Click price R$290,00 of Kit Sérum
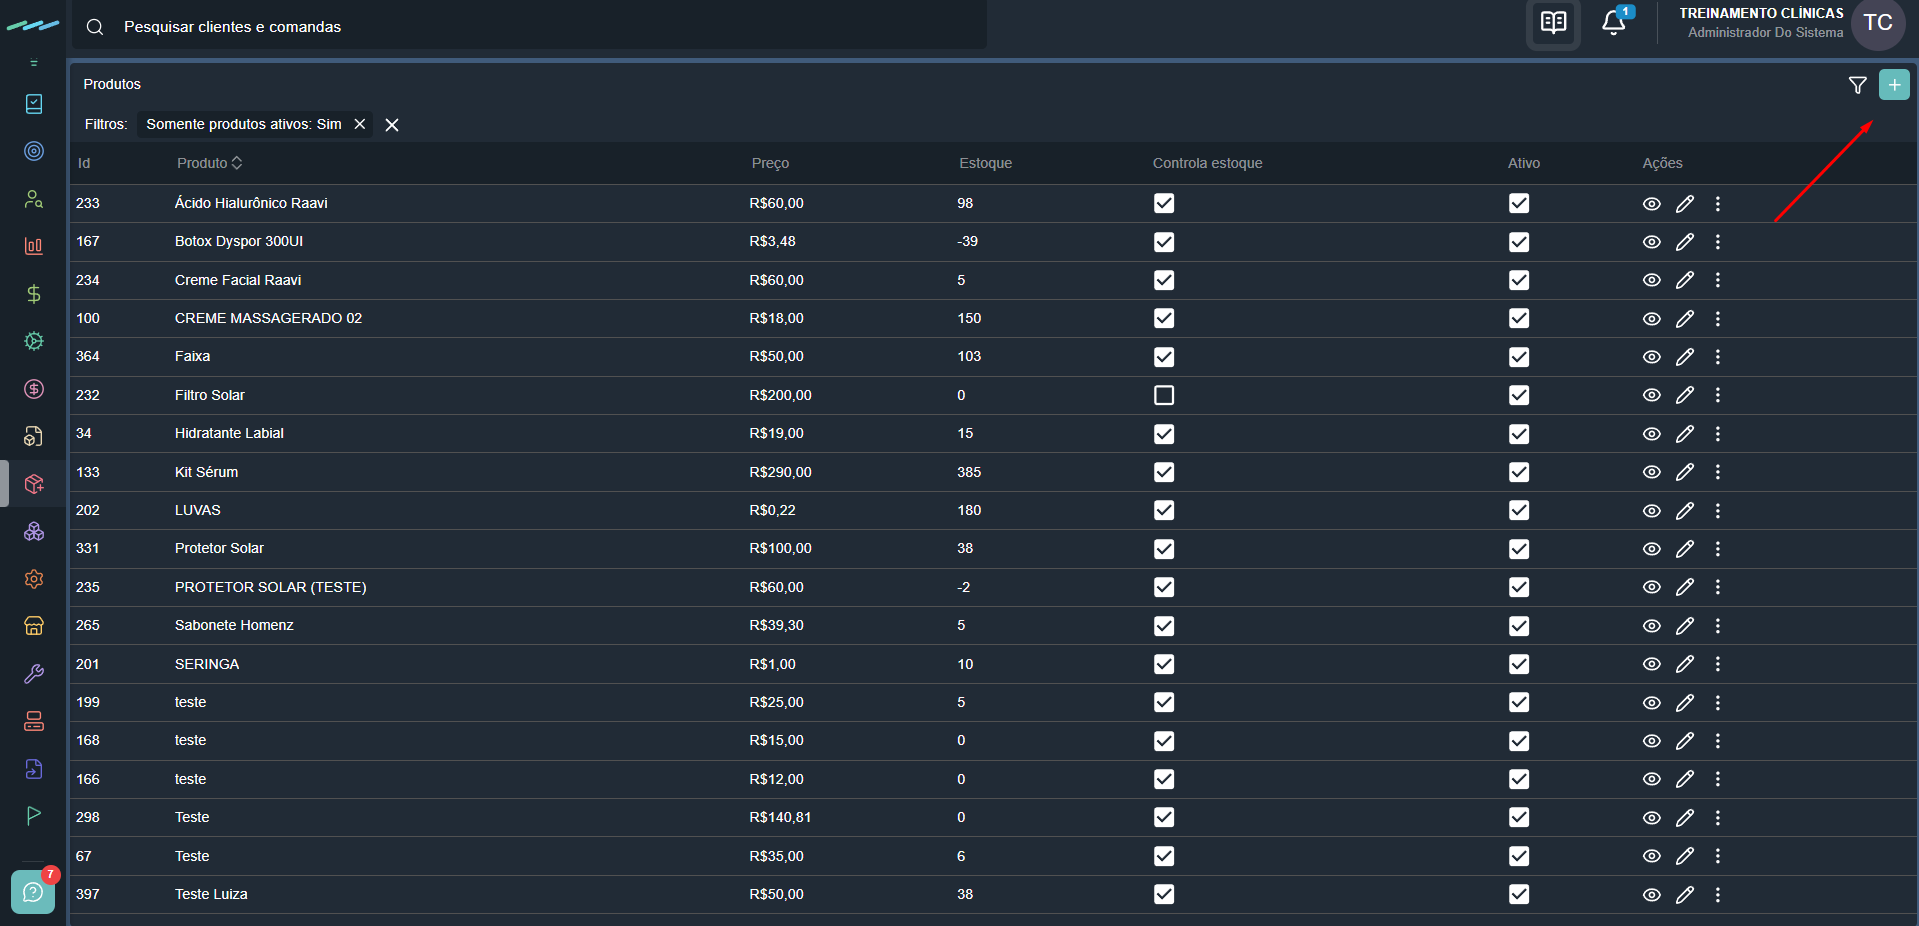The image size is (1919, 926). [780, 472]
